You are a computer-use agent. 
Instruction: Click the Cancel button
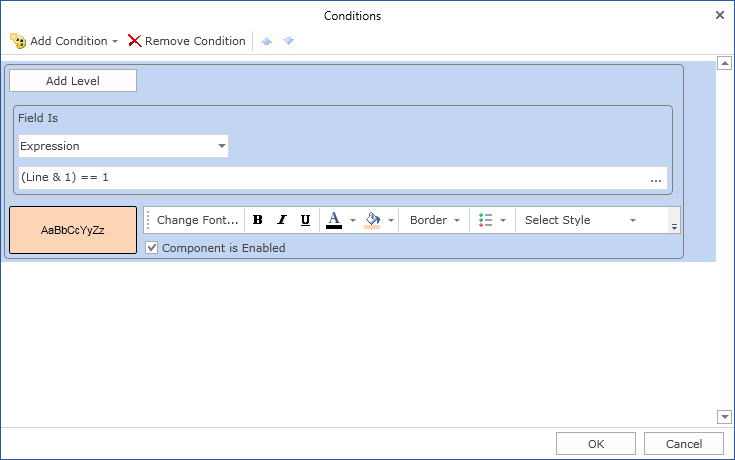[x=684, y=444]
